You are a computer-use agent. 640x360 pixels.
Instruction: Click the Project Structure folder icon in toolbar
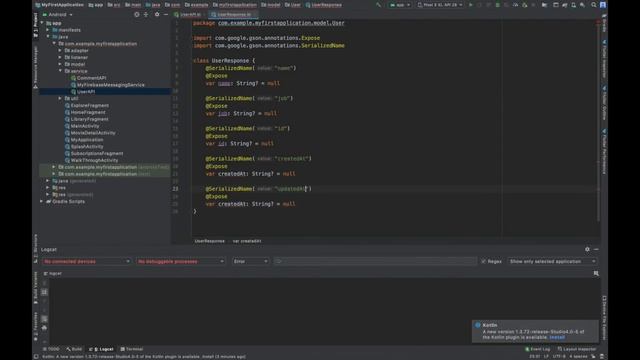pyautogui.click(x=544, y=5)
